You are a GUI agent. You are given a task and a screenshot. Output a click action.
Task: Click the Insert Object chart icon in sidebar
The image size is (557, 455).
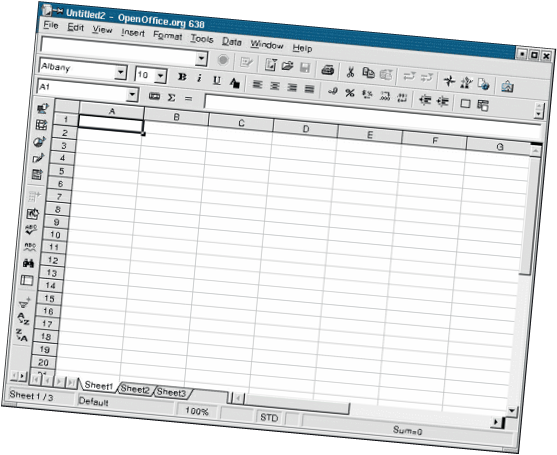click(x=39, y=142)
